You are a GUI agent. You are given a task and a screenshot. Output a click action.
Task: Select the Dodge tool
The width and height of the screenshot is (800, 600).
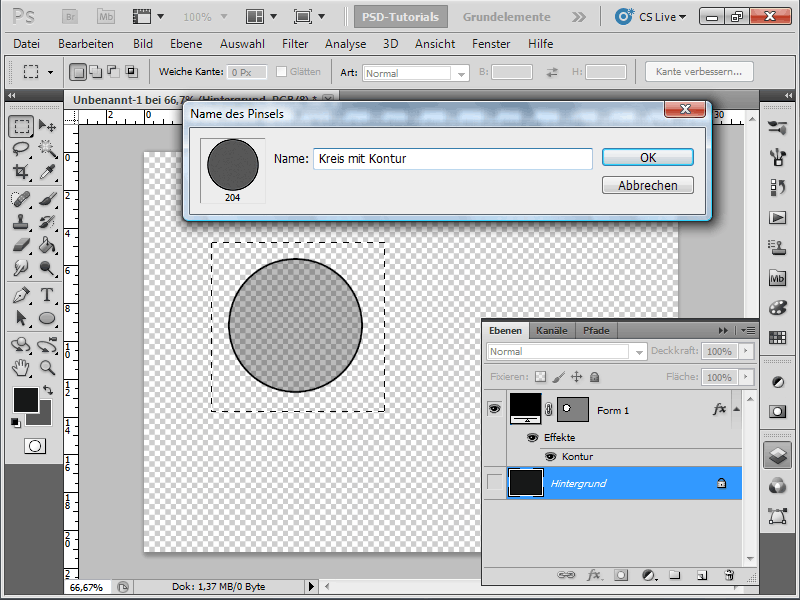pos(47,268)
